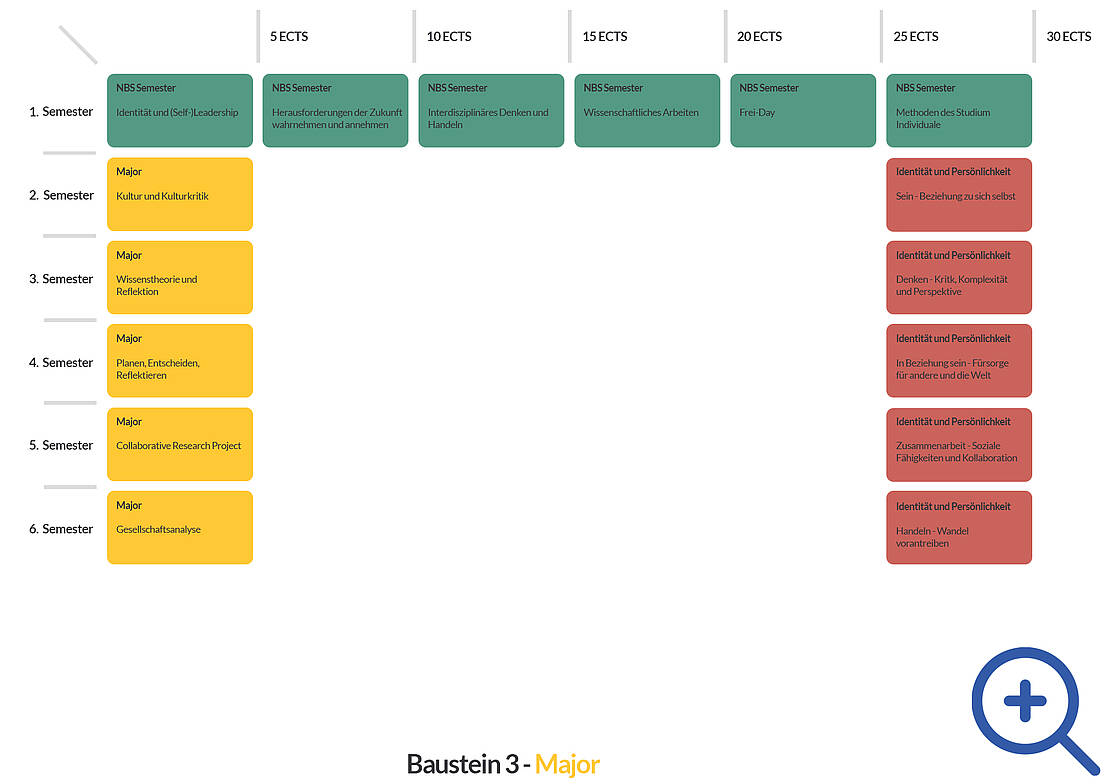Select the Frei-Day module card
The image size is (1110, 784).
(803, 111)
